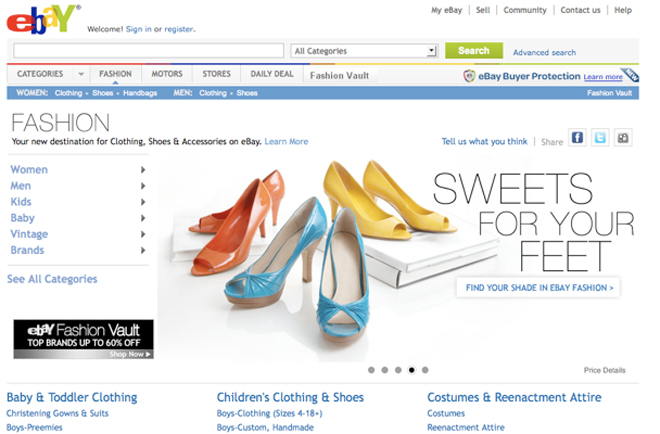The image size is (660, 434).
Task: Click Find Your Shade in eBay Fashion
Action: coord(538,288)
